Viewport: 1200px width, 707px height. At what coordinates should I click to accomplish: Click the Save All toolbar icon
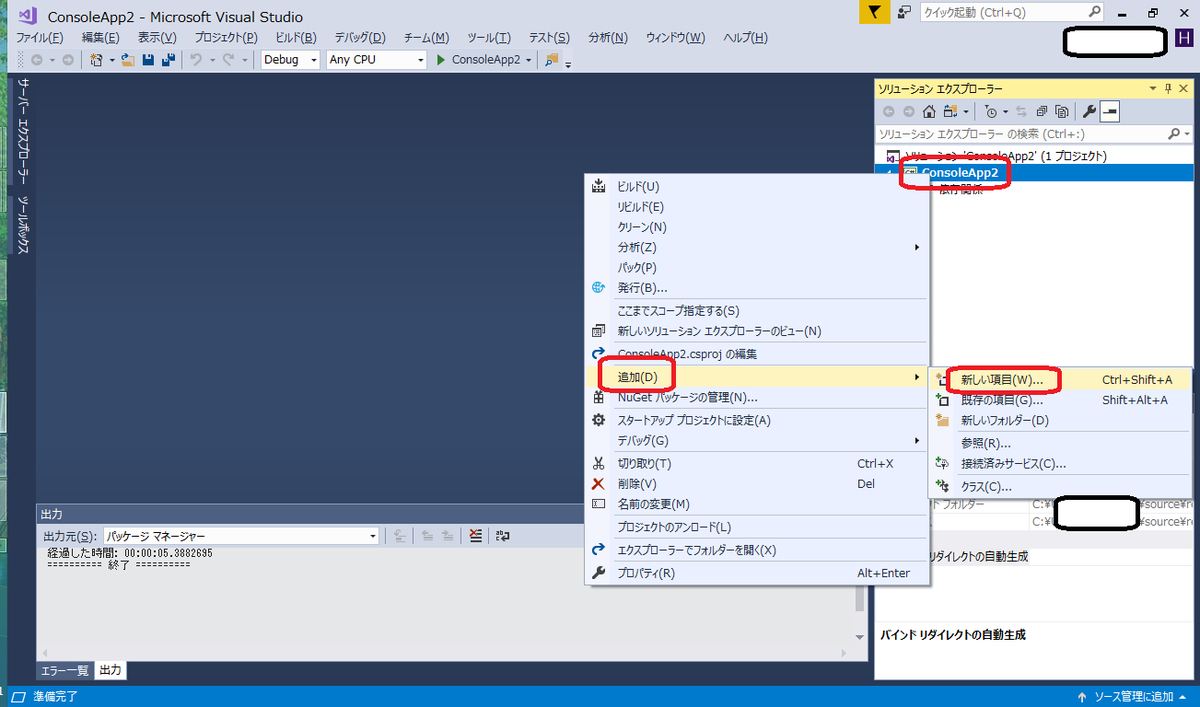(x=166, y=60)
